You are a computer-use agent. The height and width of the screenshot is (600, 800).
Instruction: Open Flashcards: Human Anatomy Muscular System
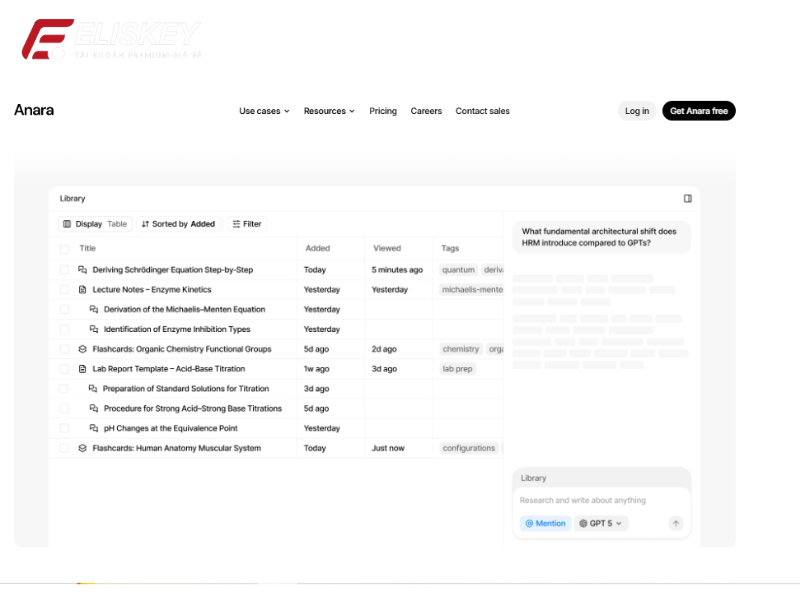[x=176, y=448]
